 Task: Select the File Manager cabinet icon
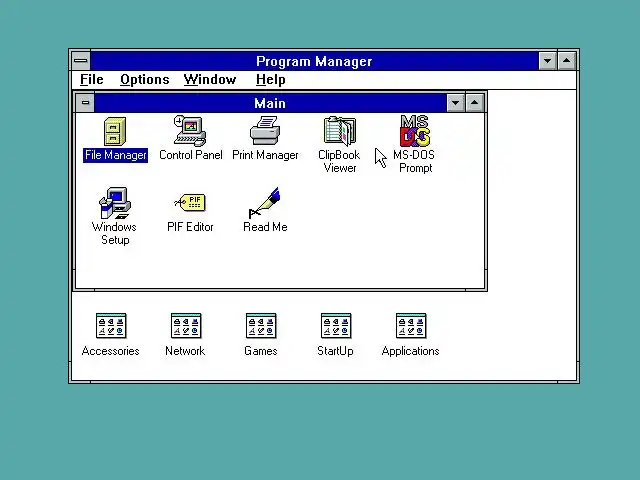click(x=115, y=131)
